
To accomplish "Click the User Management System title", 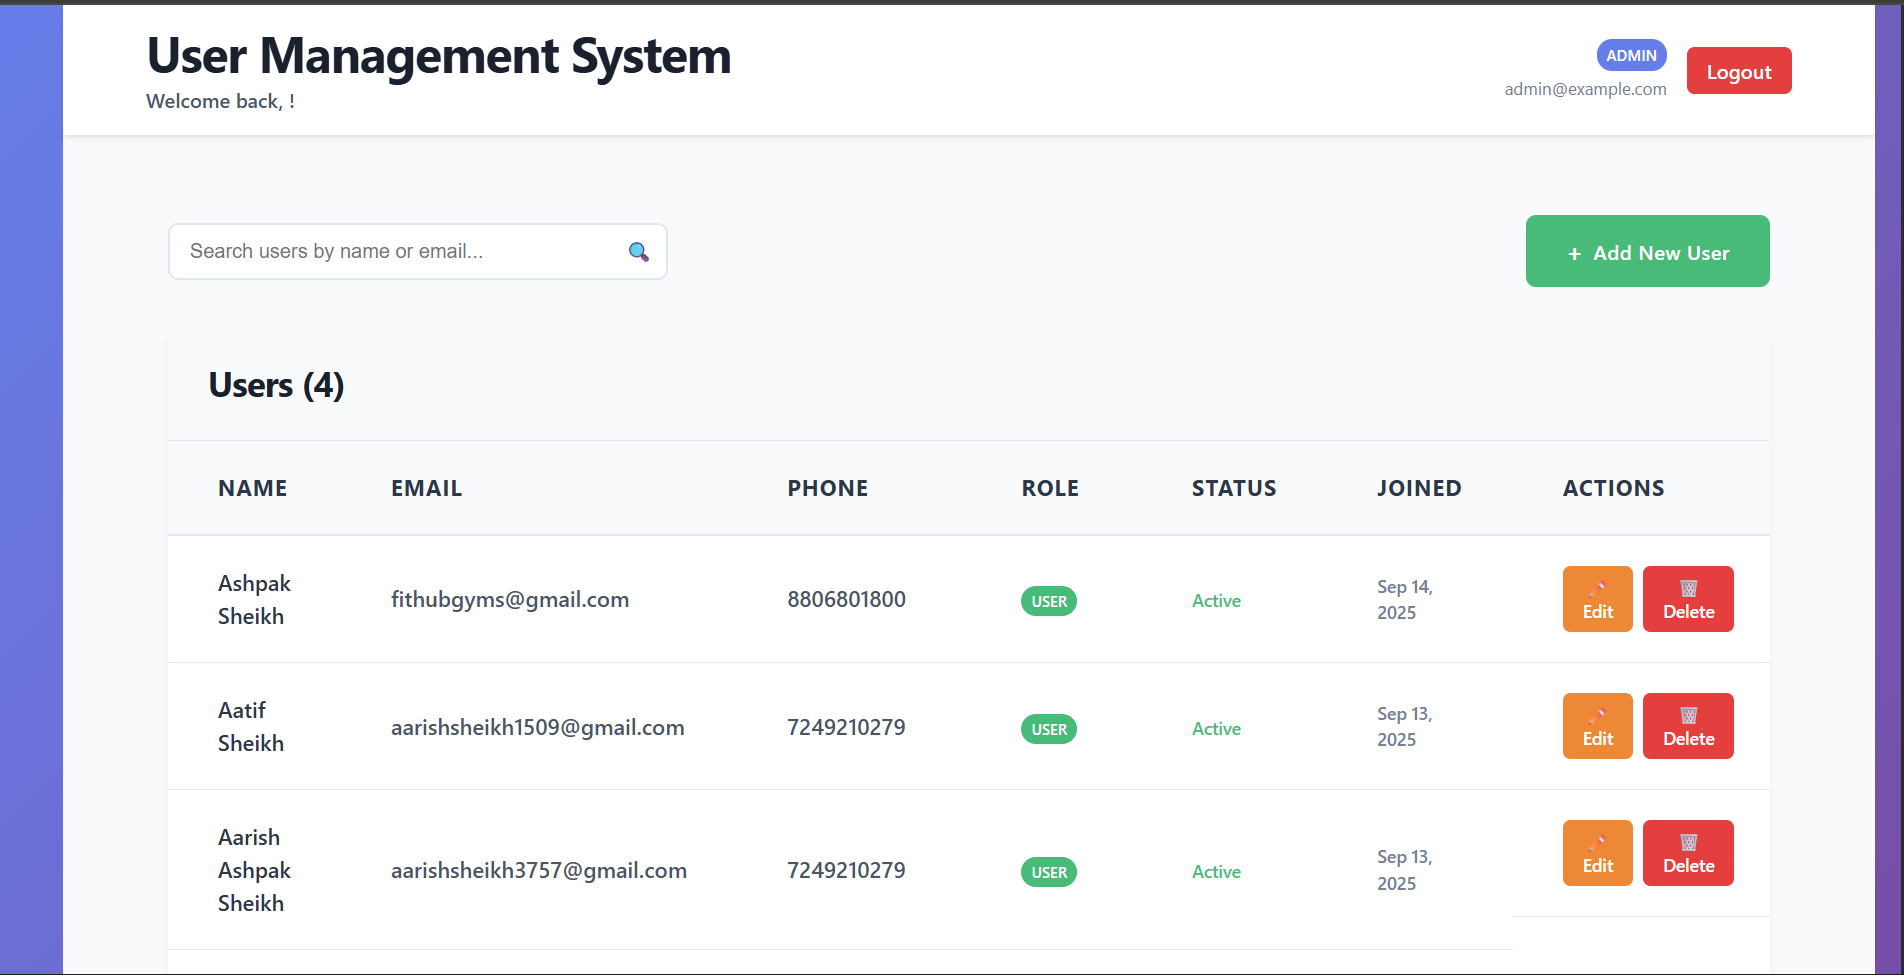I will 439,56.
